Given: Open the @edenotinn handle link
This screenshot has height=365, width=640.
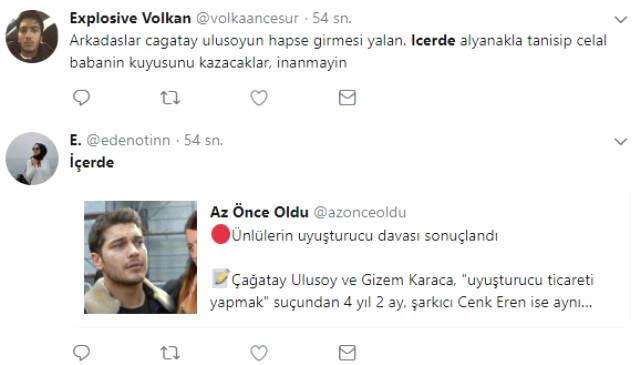Looking at the screenshot, I should point(128,140).
